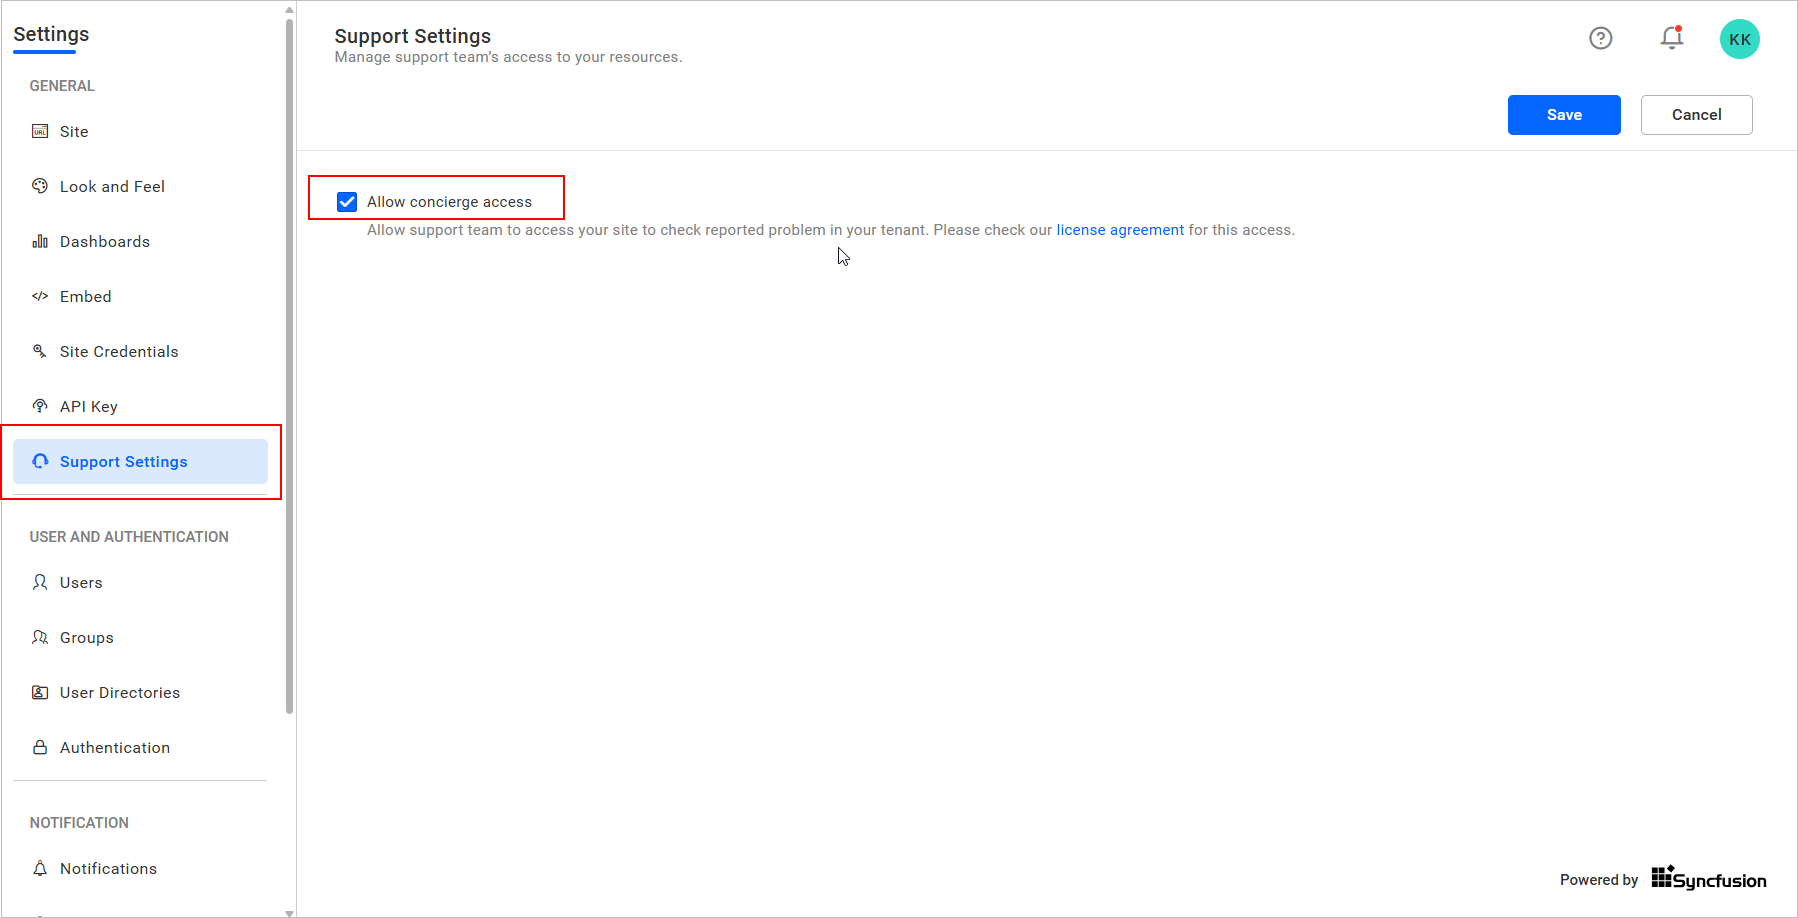Open the license agreement link
The width and height of the screenshot is (1798, 918).
[1119, 229]
